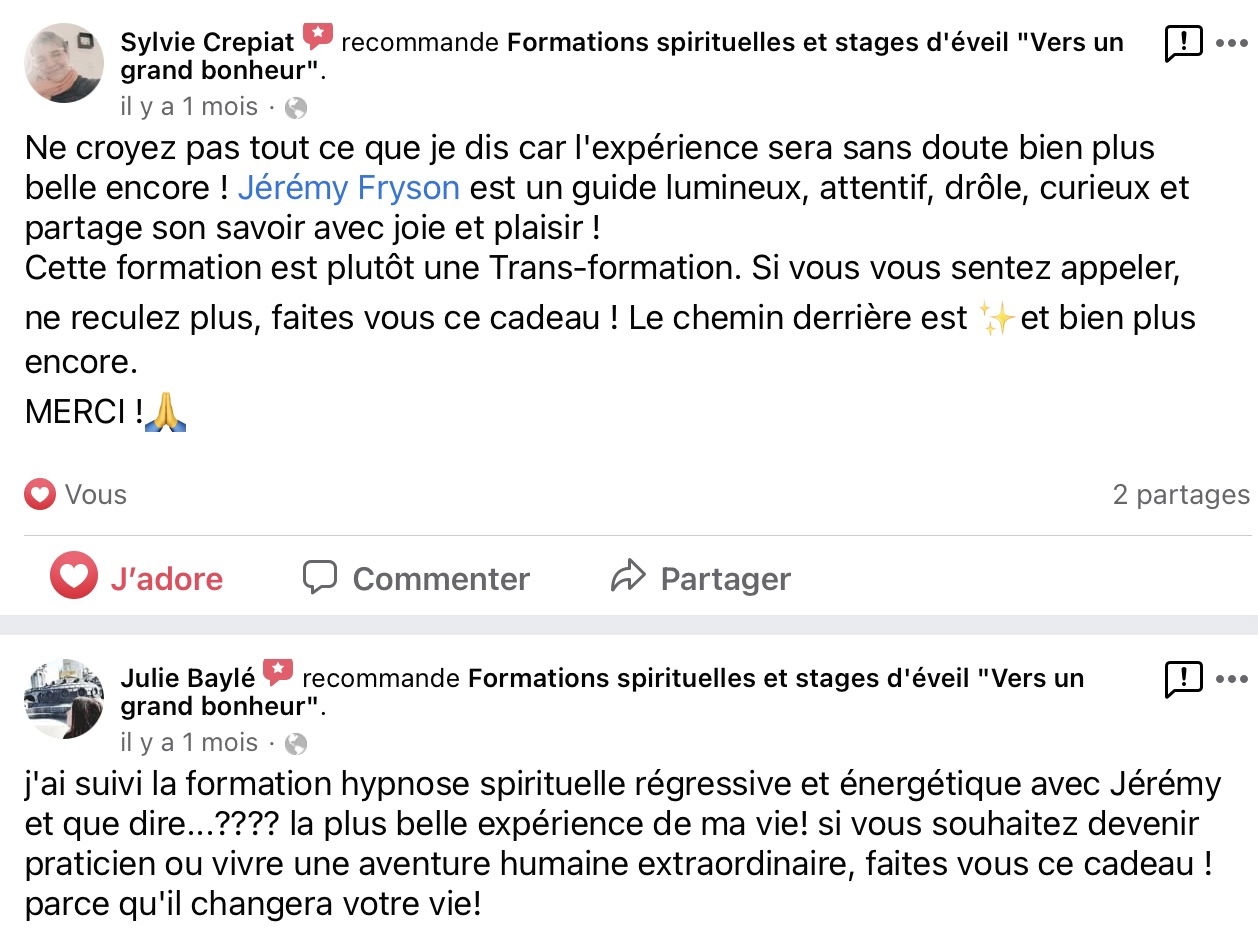Screen dimensions: 1258x942
Task: Toggle the J'adore reaction button
Action: pos(137,578)
